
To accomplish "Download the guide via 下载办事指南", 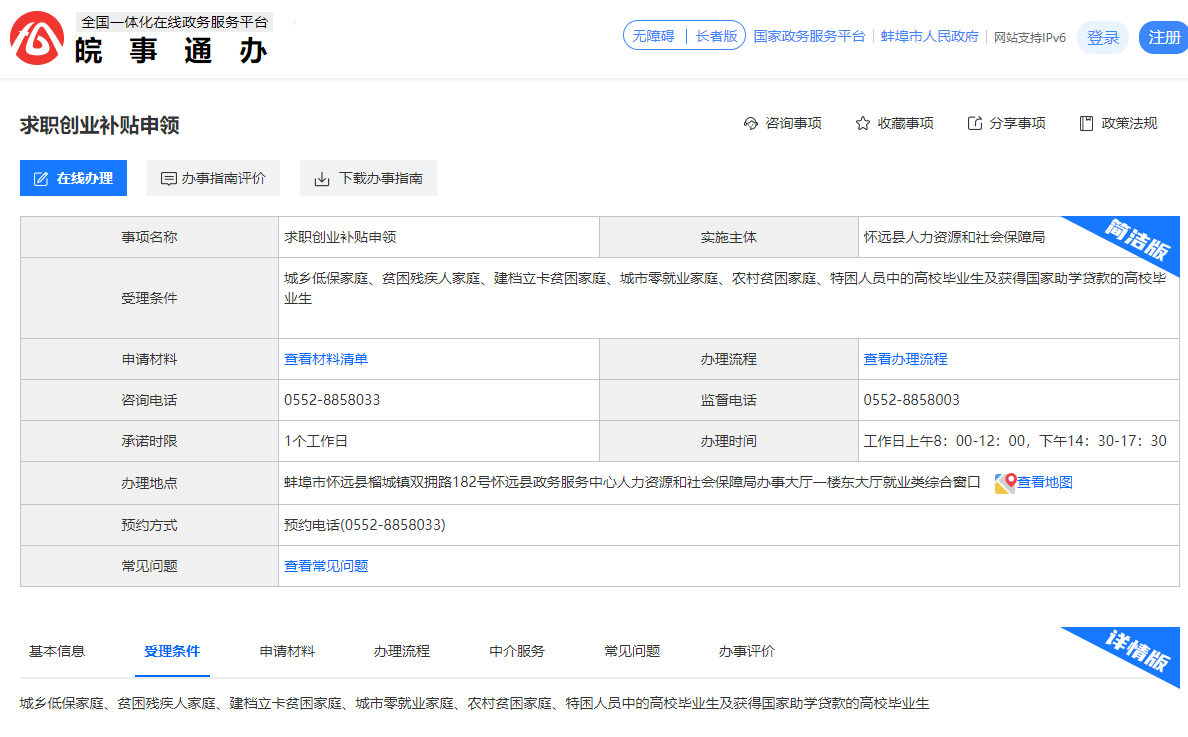I will tap(368, 178).
